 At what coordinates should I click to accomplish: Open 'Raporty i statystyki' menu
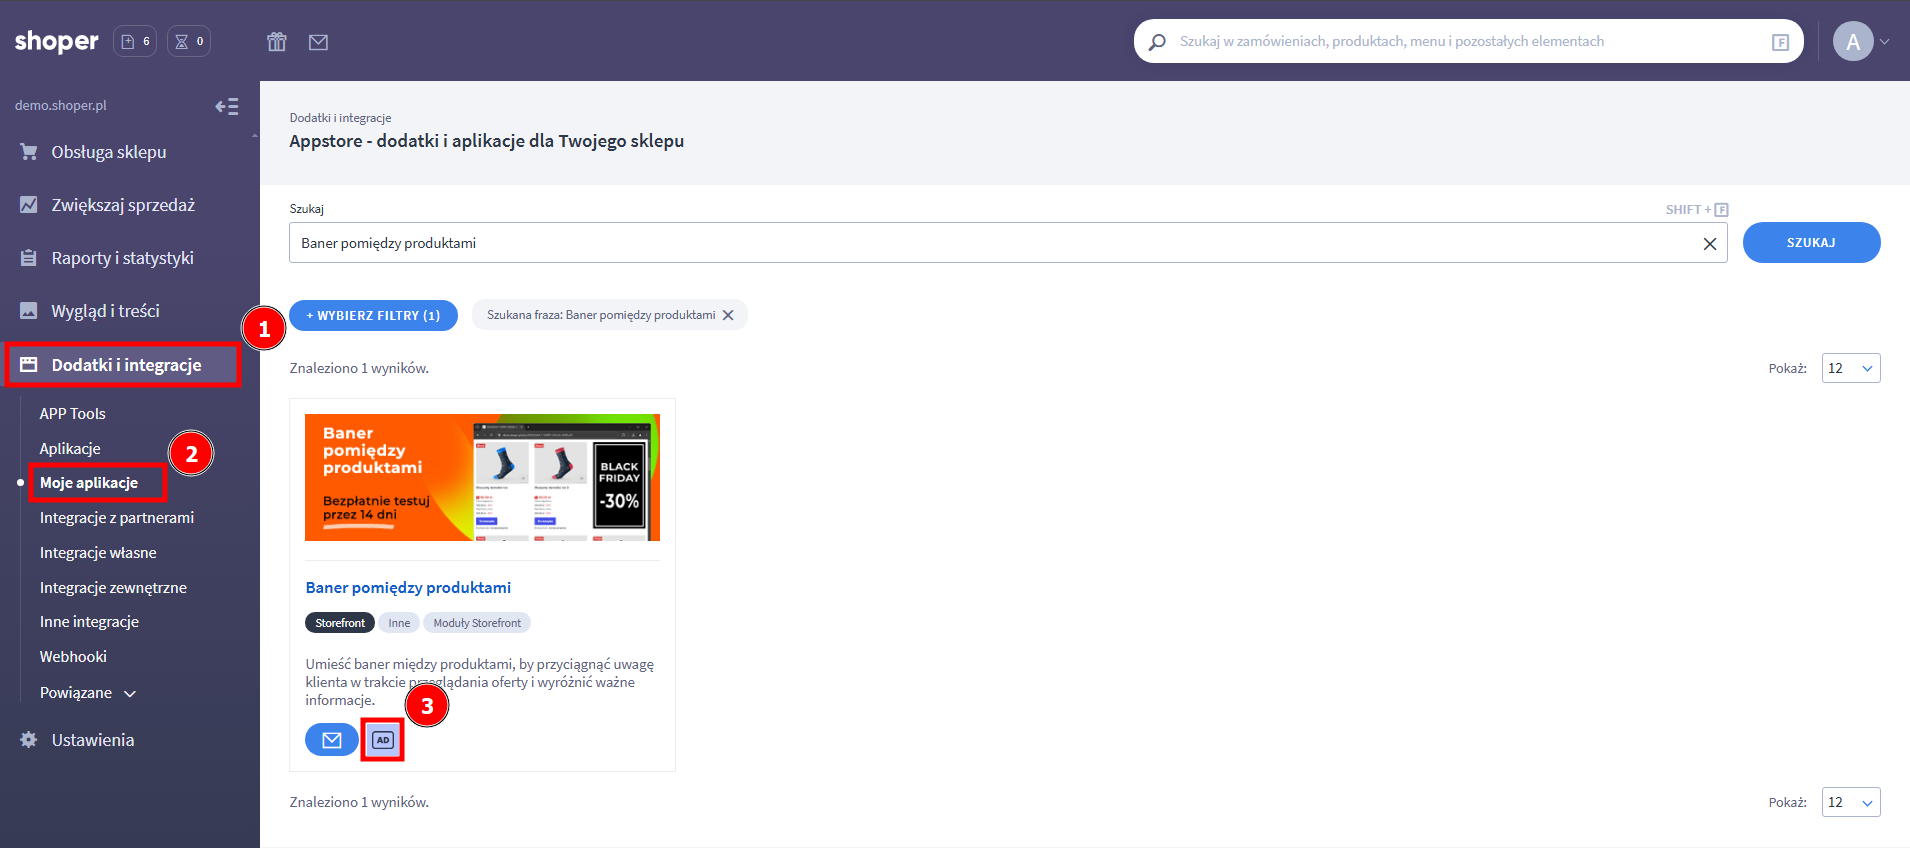pos(122,258)
